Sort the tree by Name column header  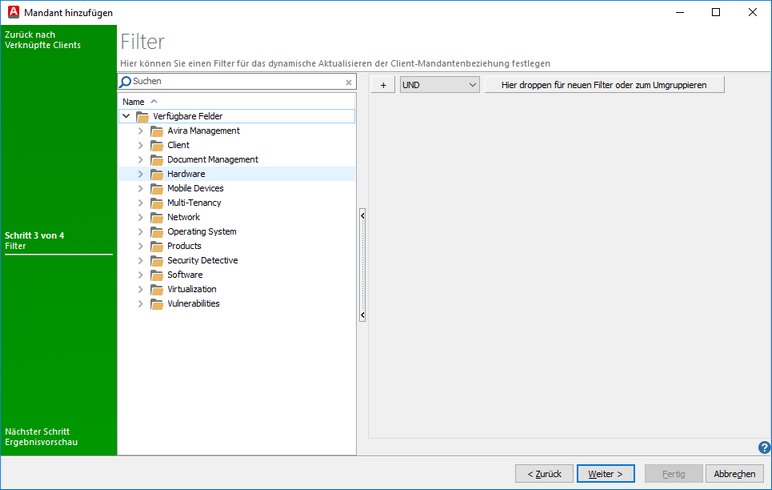[x=133, y=102]
